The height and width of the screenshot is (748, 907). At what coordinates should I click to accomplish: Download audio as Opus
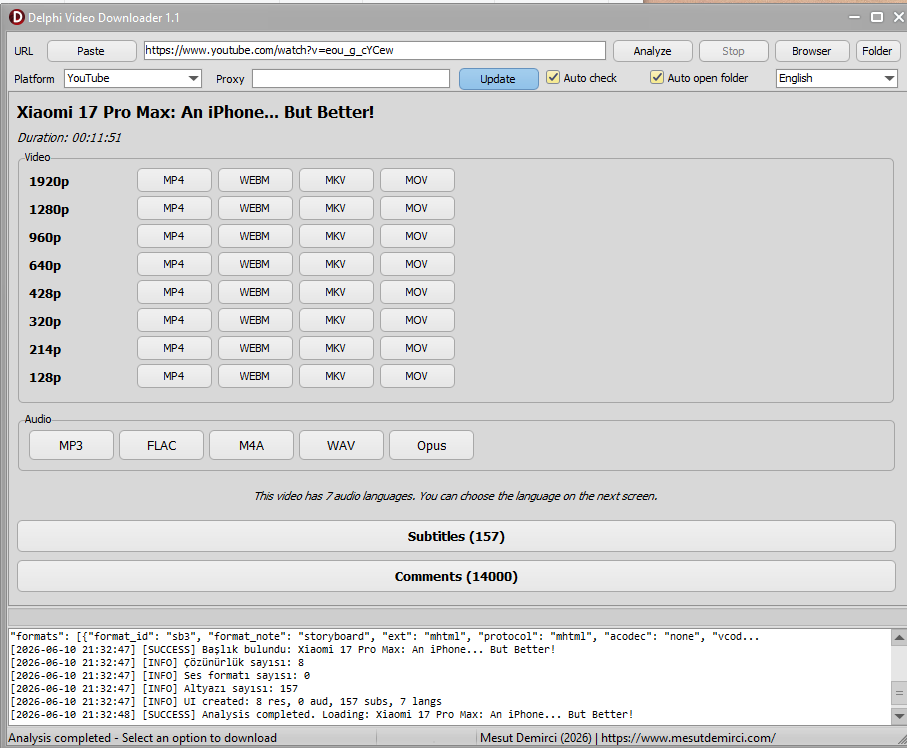432,445
